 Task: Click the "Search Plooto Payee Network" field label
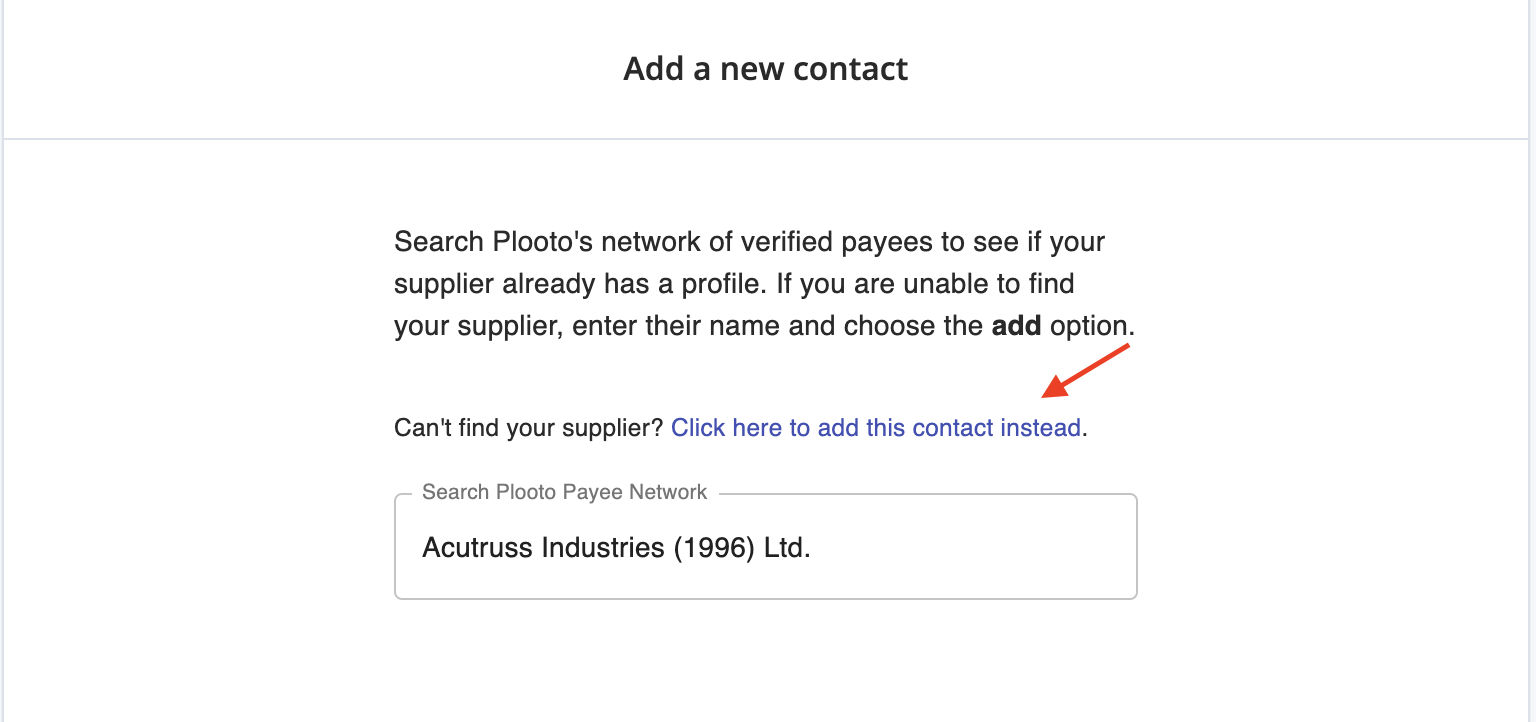(x=564, y=492)
